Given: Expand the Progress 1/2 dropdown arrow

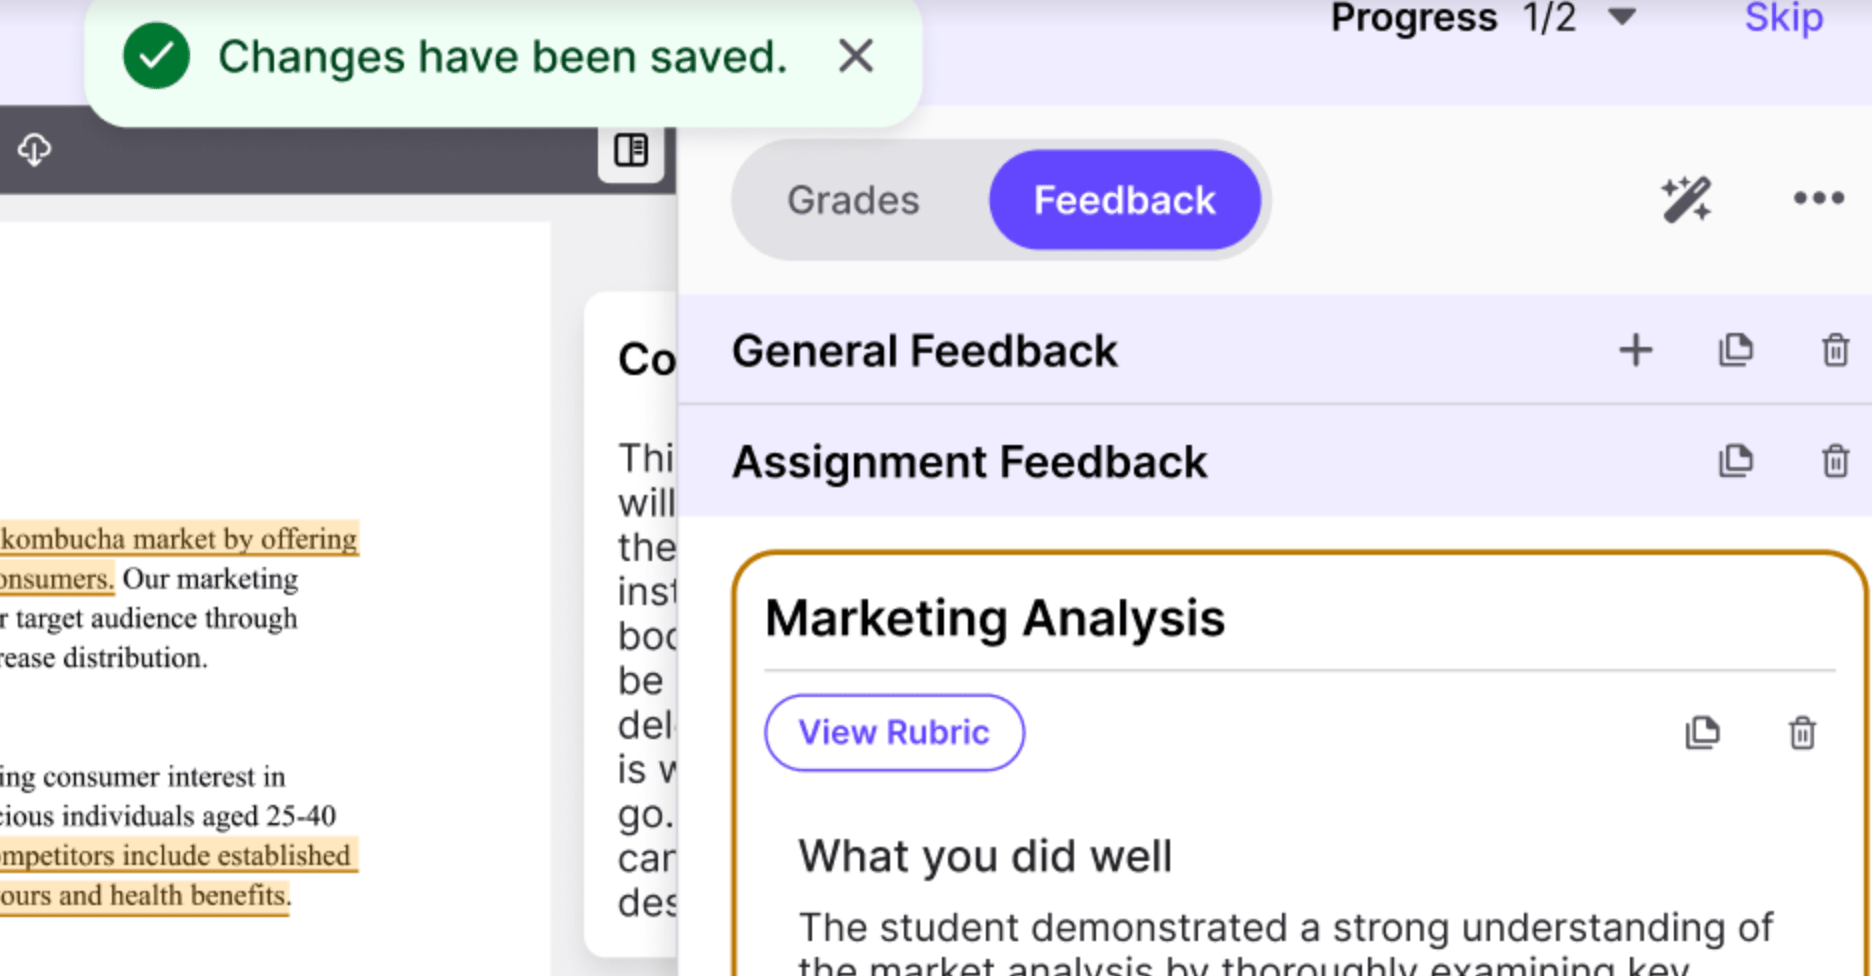Looking at the screenshot, I should coord(1622,16).
